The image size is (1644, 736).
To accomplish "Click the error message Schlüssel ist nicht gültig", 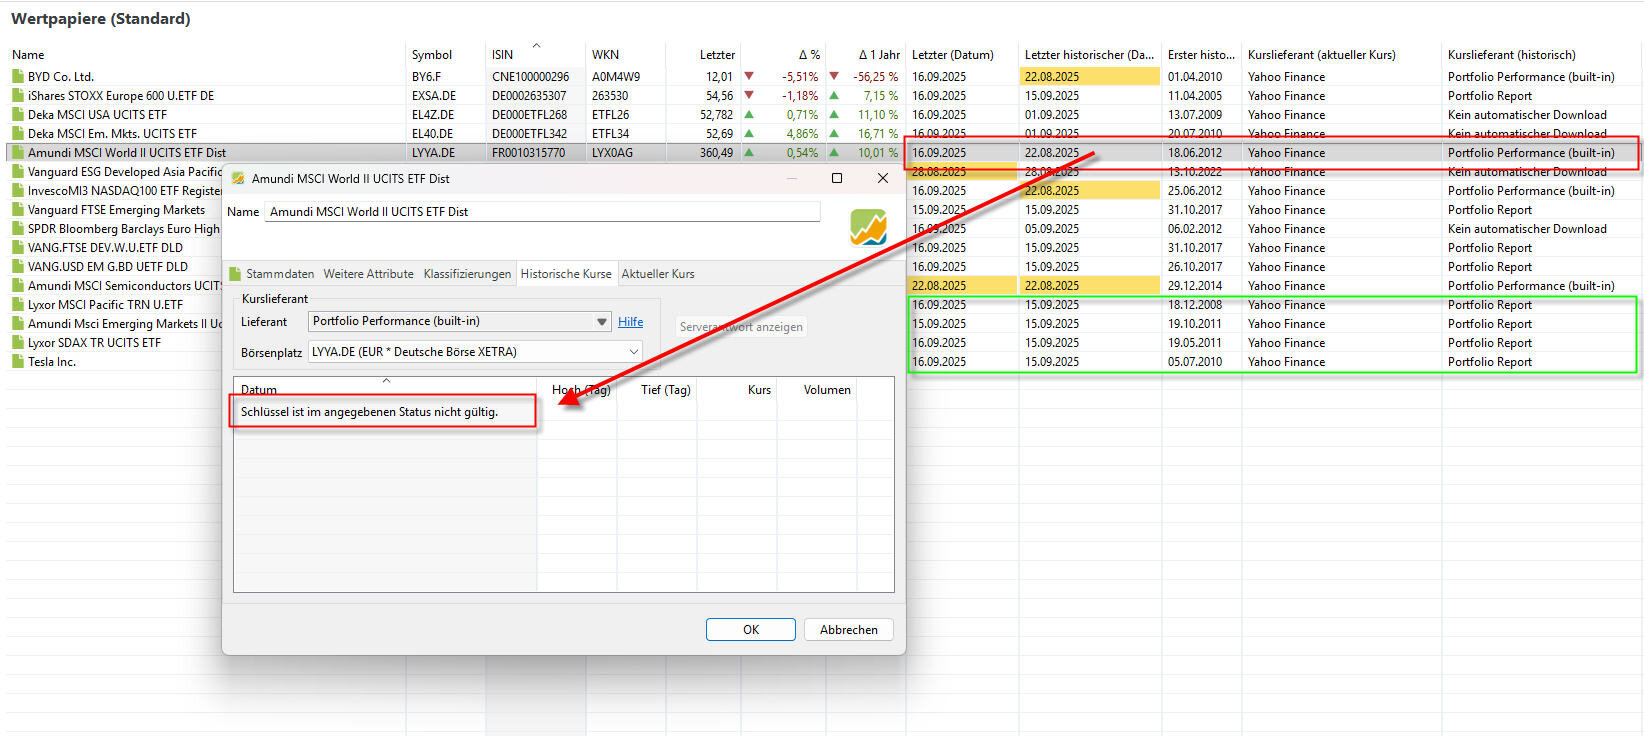I will [x=369, y=412].
